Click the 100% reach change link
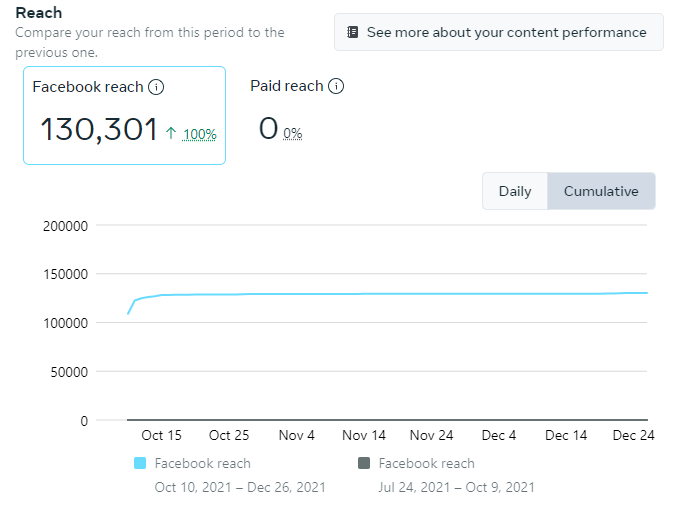This screenshot has width=673, height=509. (200, 134)
